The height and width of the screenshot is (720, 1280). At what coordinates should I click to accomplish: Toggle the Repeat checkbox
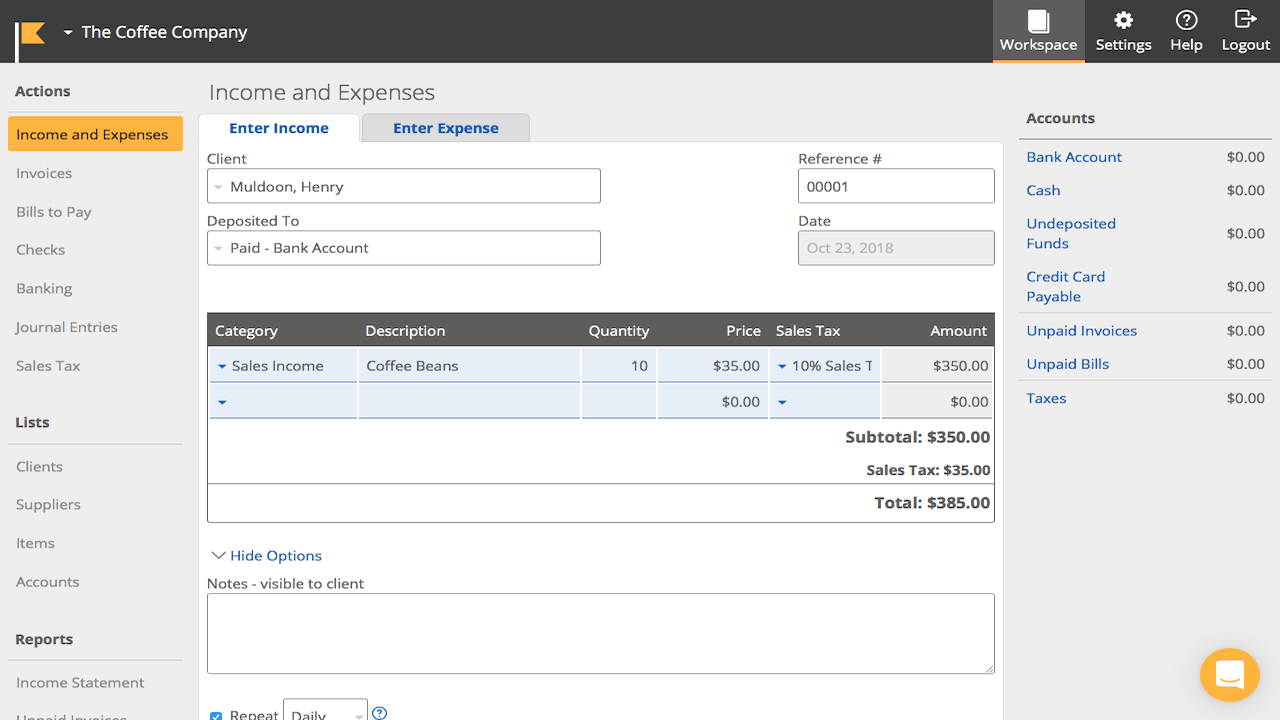click(216, 716)
